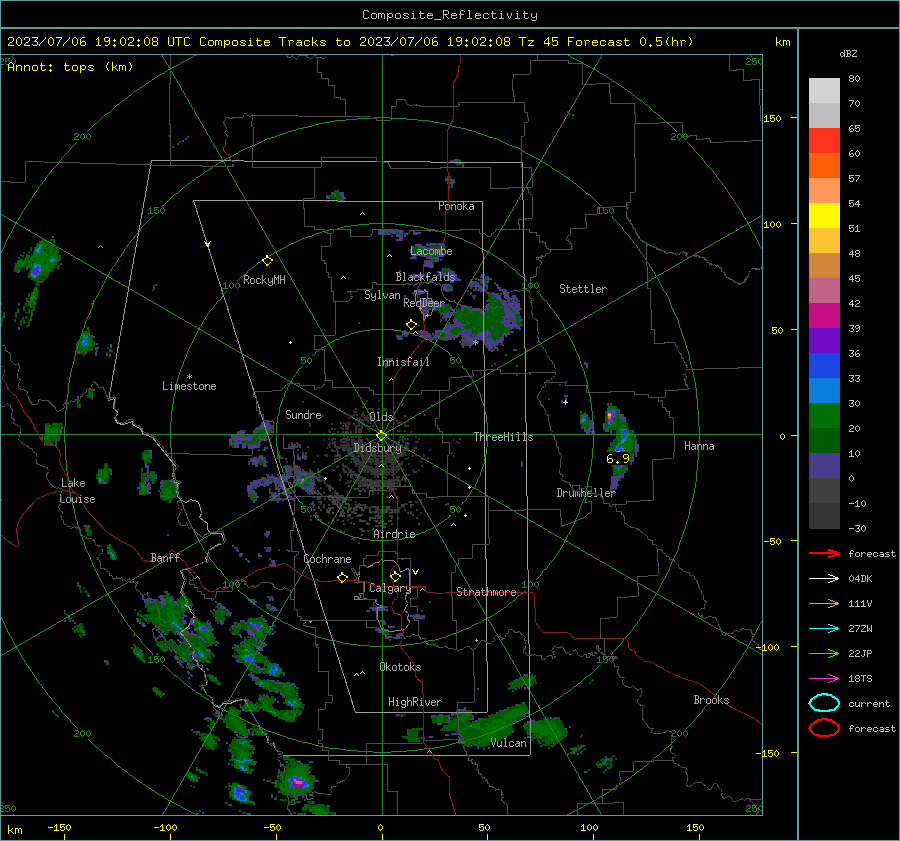Click the 6.9 storm top annotation

click(618, 459)
